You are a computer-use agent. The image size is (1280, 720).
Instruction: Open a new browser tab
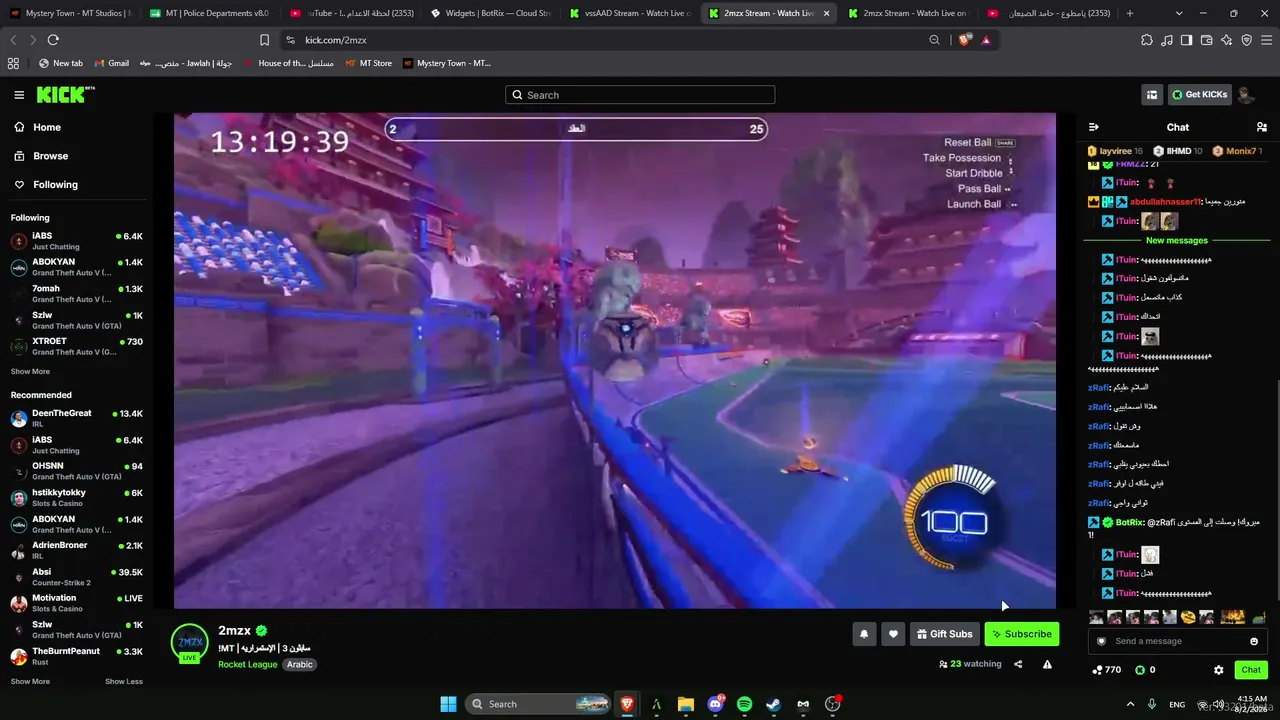click(x=1130, y=13)
